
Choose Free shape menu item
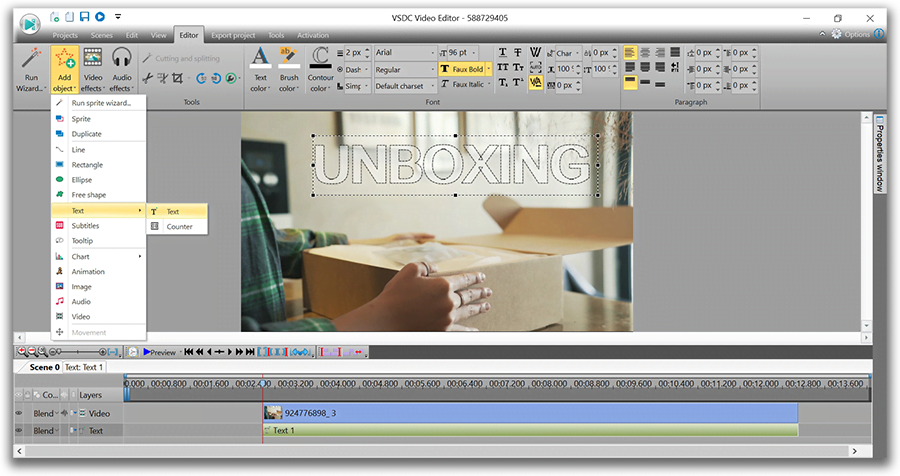pos(99,195)
